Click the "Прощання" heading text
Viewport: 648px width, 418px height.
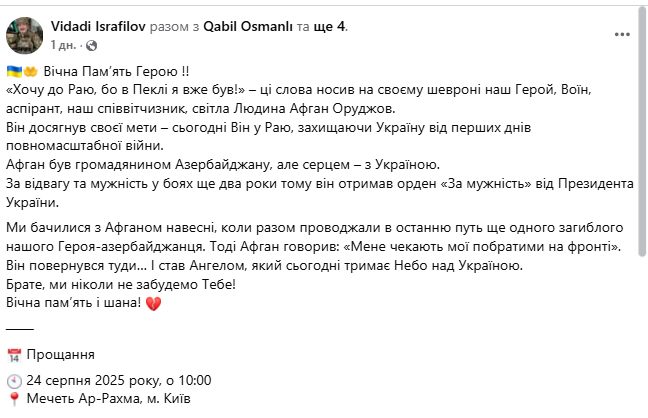(61, 354)
